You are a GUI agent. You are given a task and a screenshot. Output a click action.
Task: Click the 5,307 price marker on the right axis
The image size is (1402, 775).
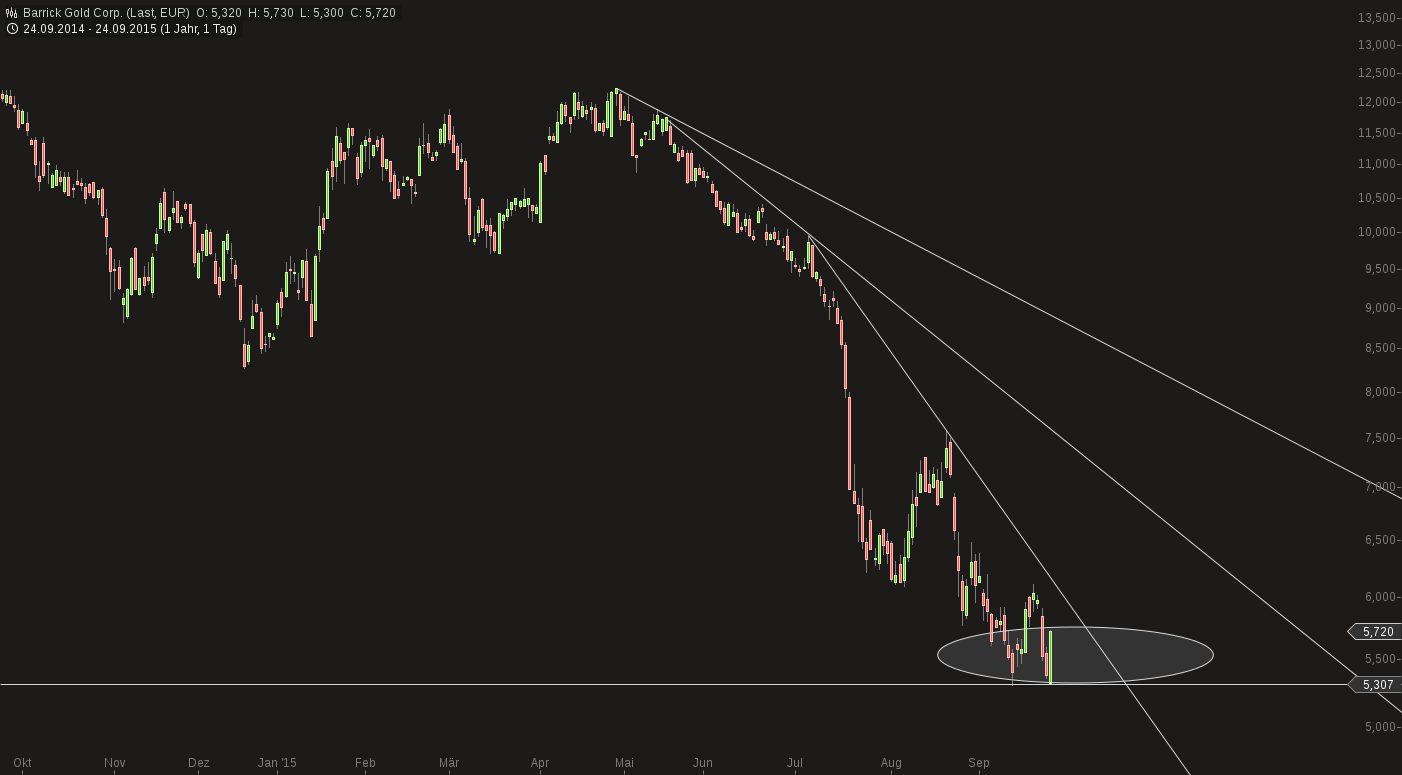[1377, 683]
